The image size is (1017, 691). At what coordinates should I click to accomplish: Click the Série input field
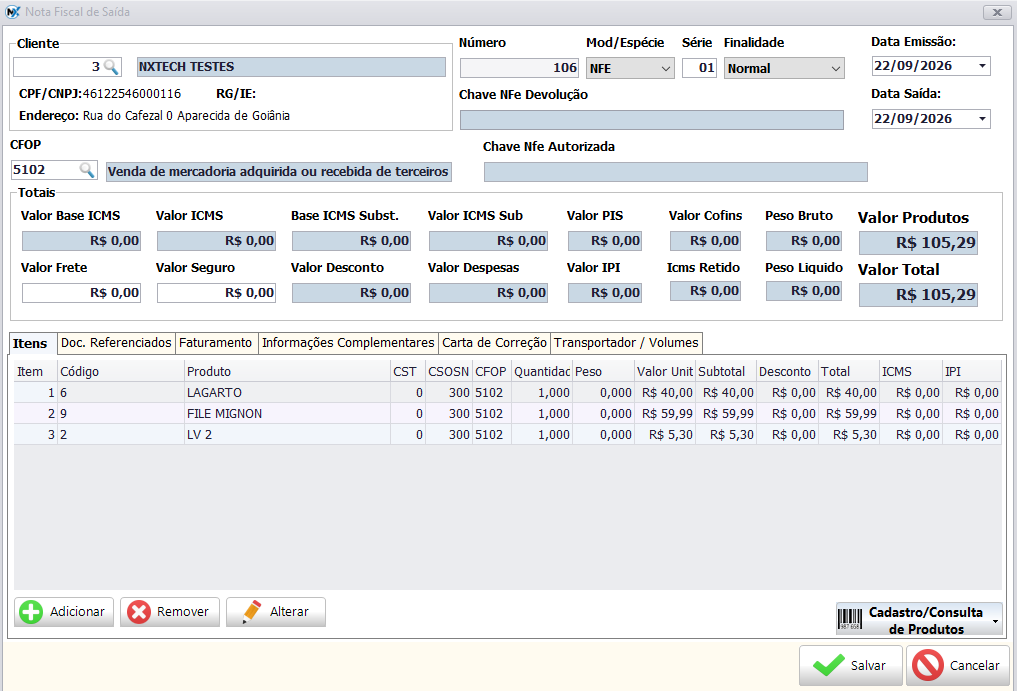[x=699, y=68]
